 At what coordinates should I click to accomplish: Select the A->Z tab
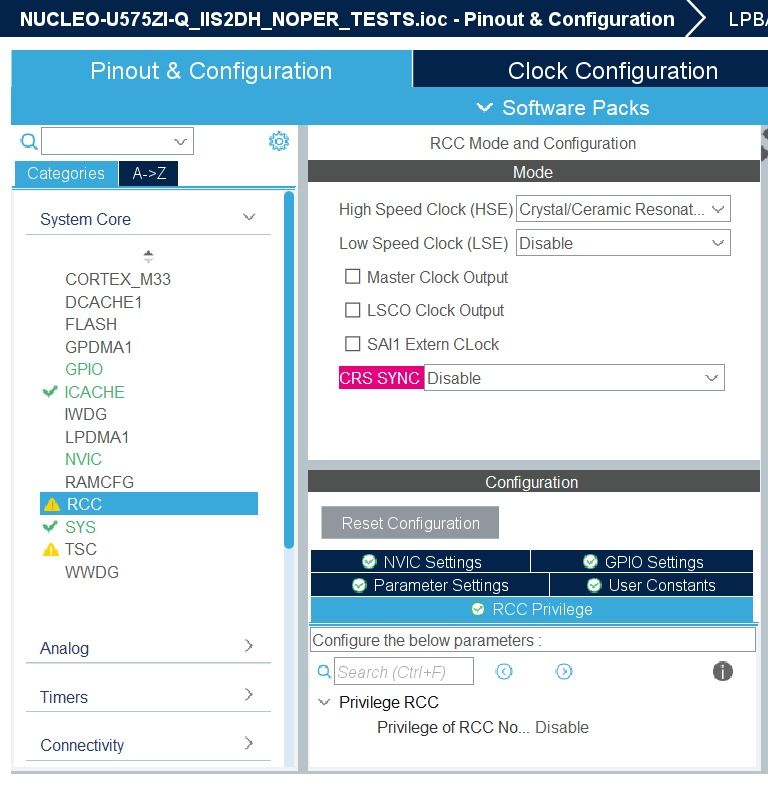[x=149, y=173]
